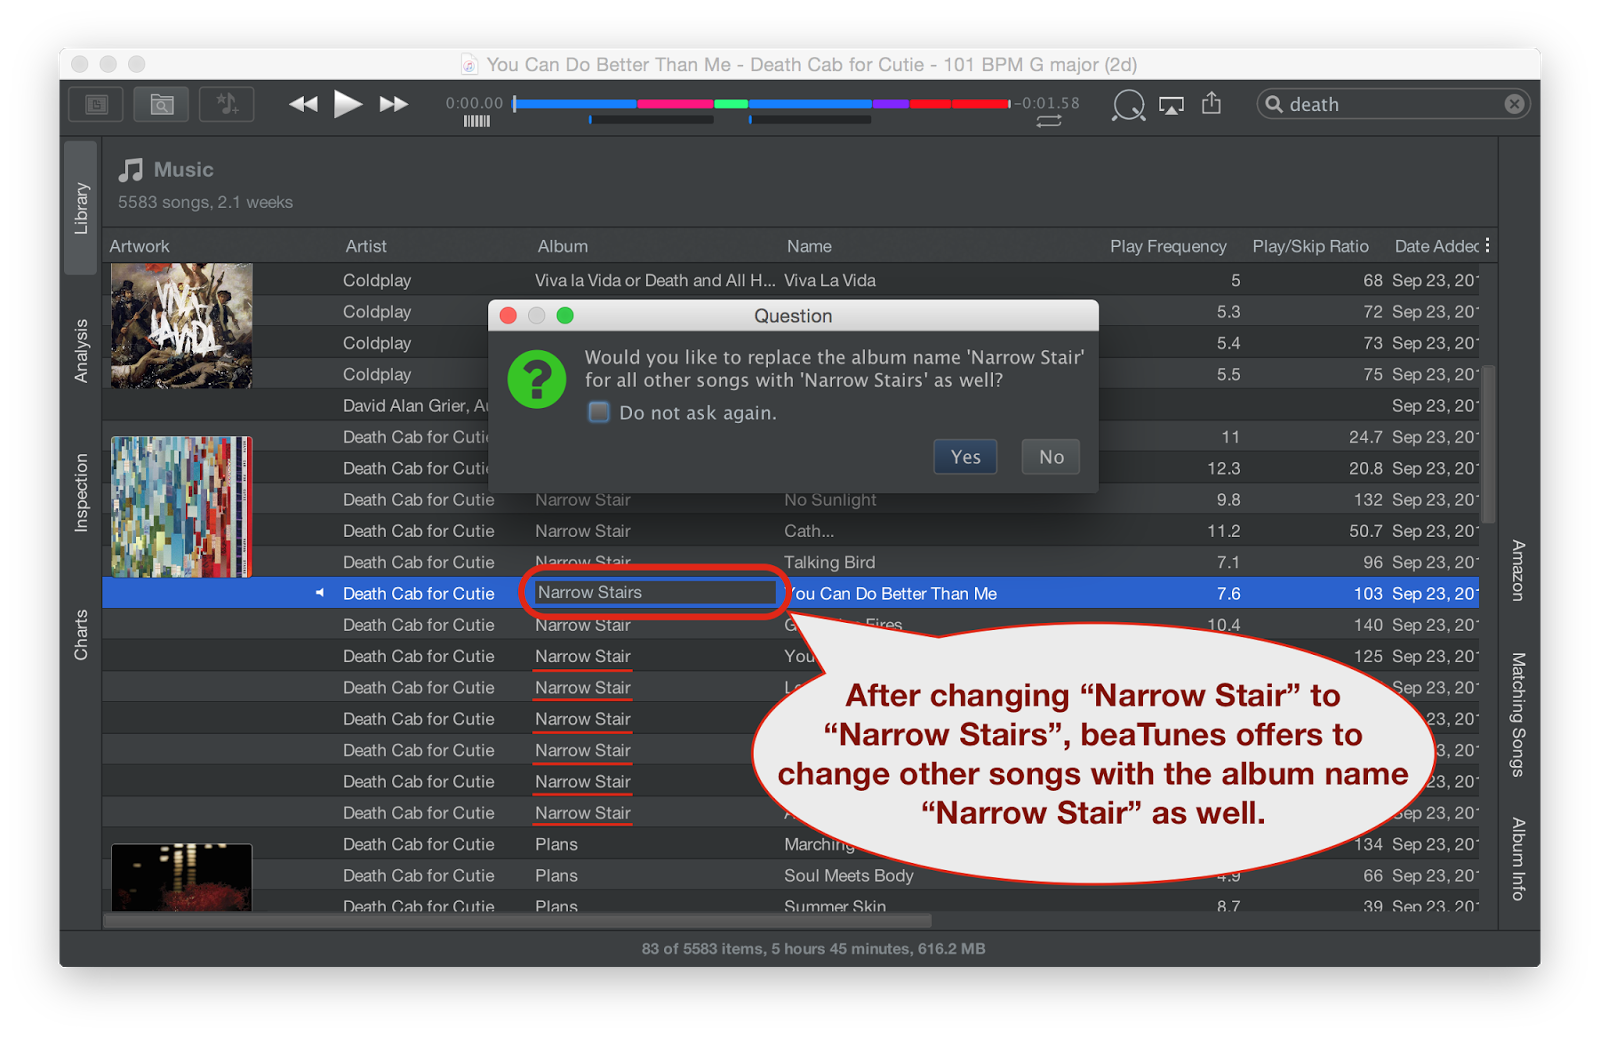The image size is (1600, 1038).
Task: Click the share export icon
Action: click(1212, 102)
